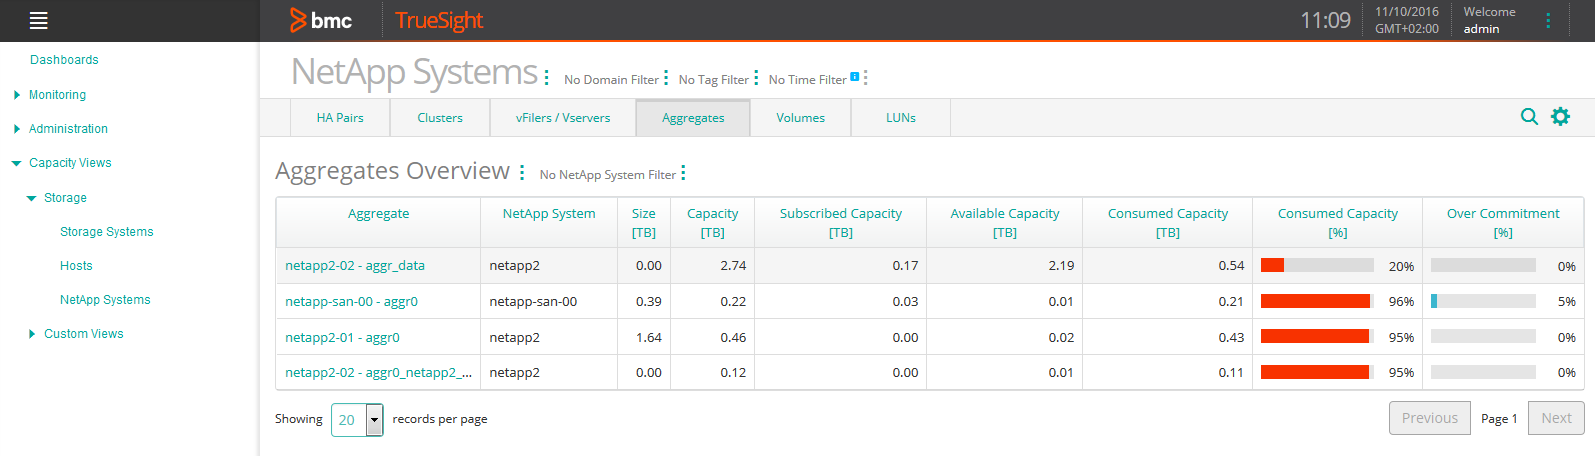Viewport: 1595px width, 456px height.
Task: Open NetApp System Filter menu dots
Action: (x=683, y=173)
